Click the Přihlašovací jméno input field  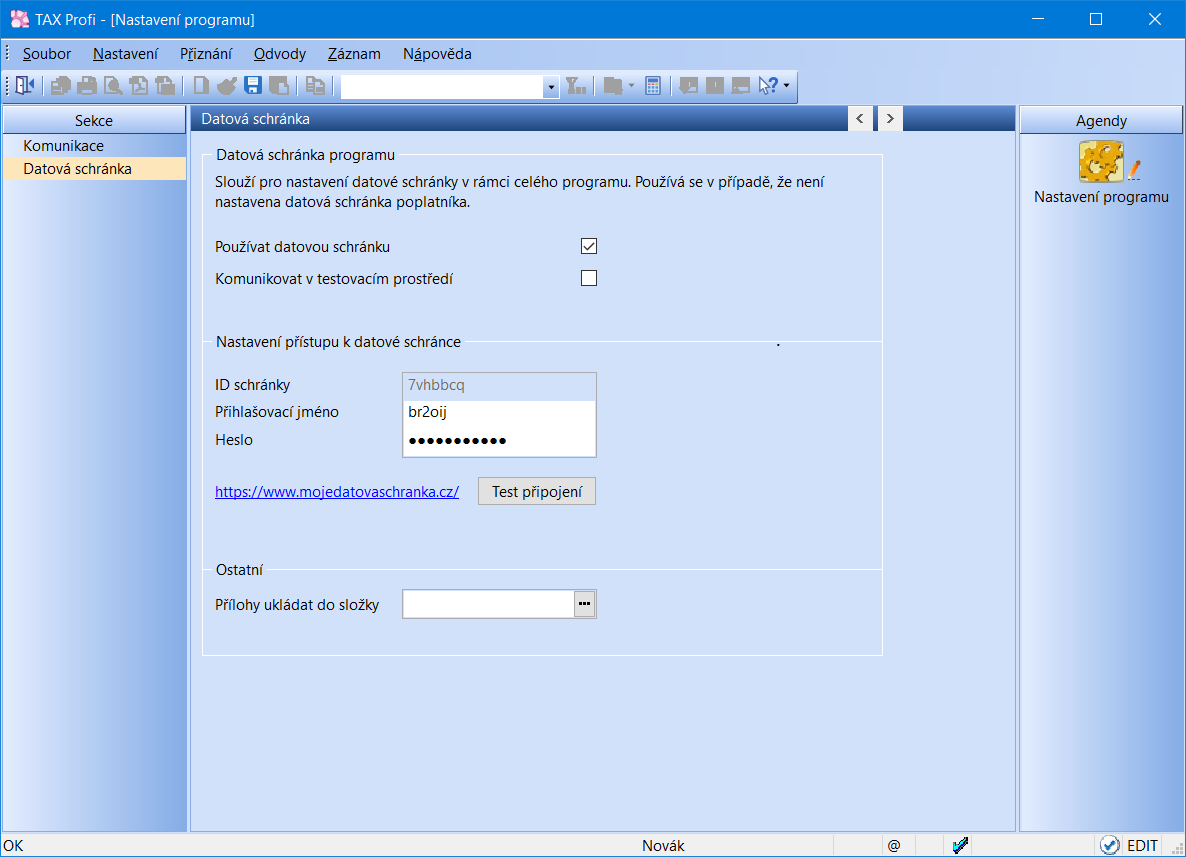point(499,412)
